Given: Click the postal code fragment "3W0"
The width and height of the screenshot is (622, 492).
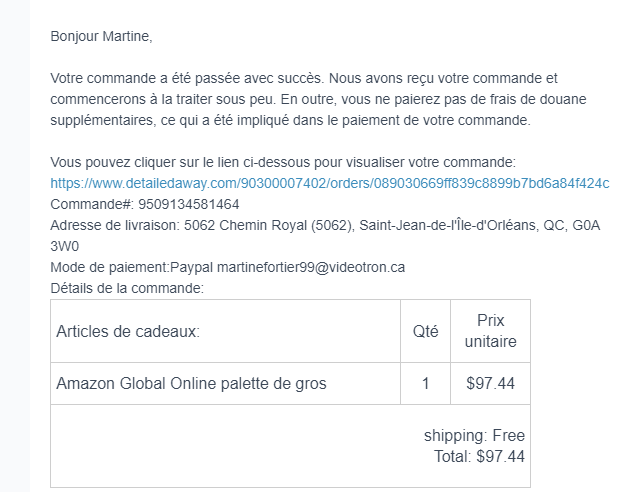Looking at the screenshot, I should (x=65, y=246).
